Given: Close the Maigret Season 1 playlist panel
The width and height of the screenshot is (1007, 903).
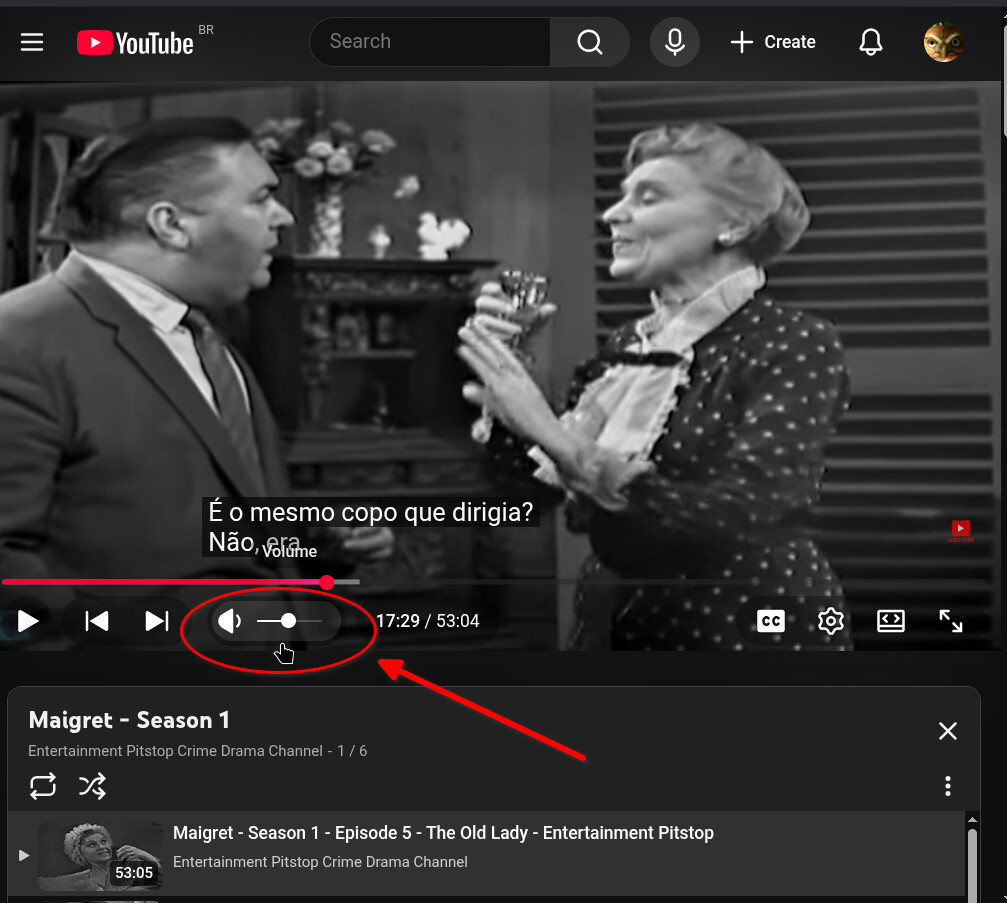Looking at the screenshot, I should [947, 731].
